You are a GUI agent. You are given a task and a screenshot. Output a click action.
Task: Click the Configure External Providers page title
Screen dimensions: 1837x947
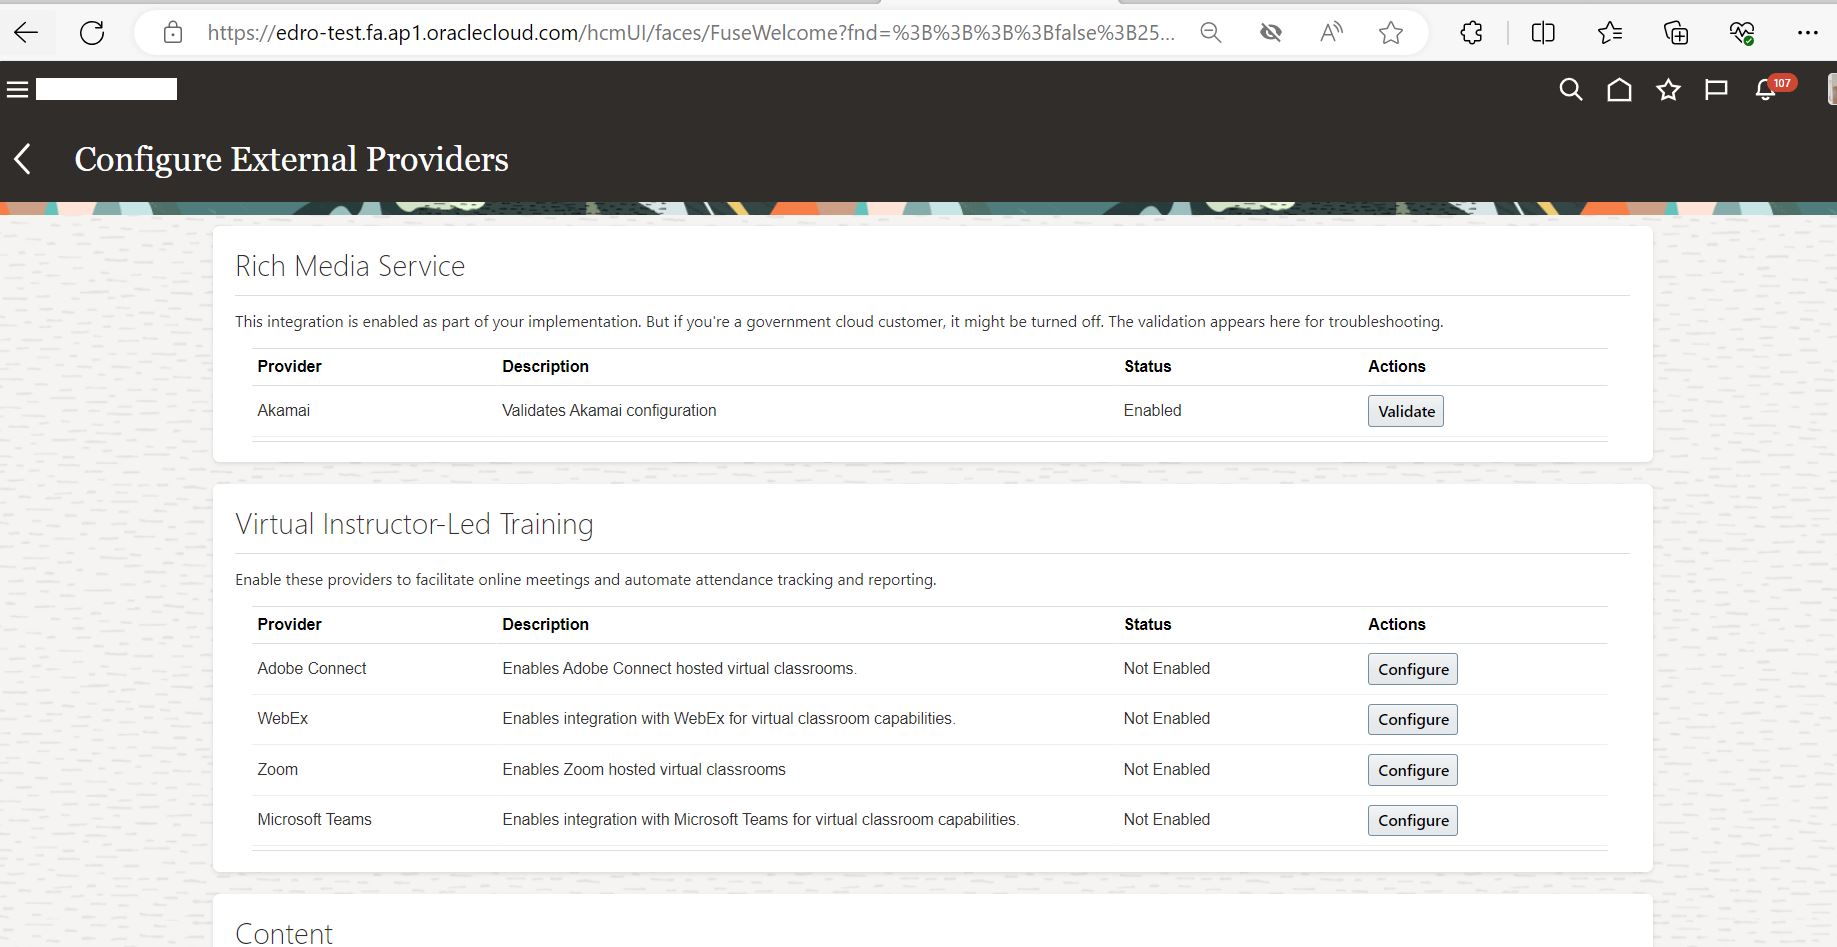click(291, 159)
